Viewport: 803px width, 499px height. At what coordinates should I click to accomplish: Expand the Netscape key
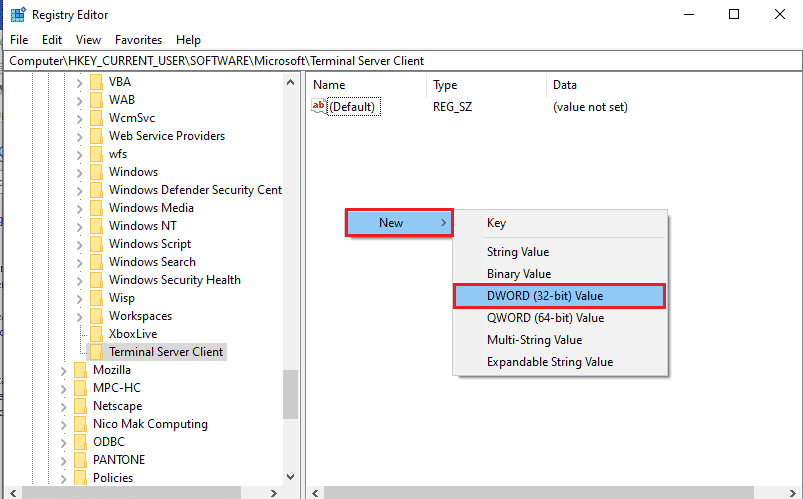[64, 407]
